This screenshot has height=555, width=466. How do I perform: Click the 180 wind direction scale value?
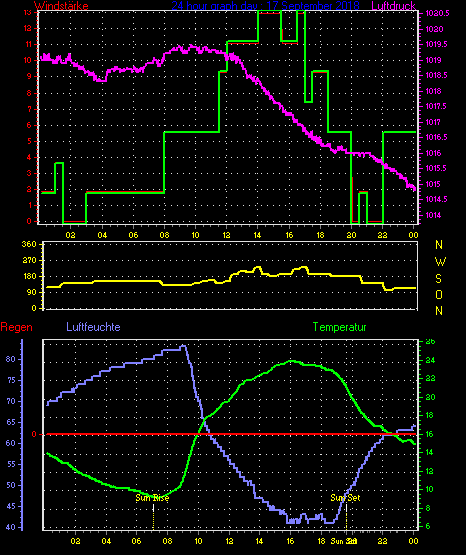[29, 276]
